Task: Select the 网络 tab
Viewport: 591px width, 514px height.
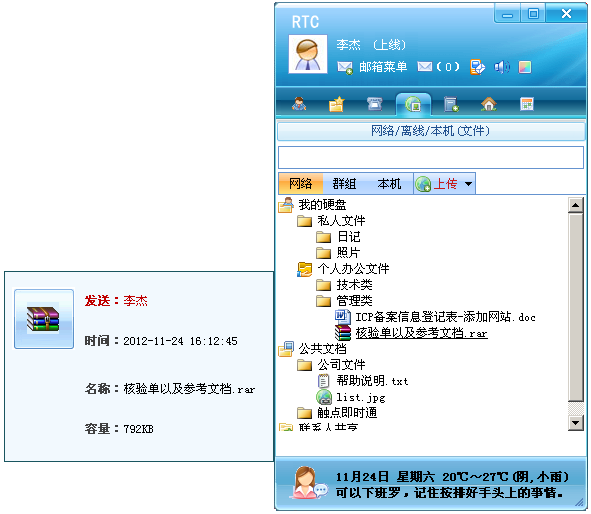Action: 300,184
